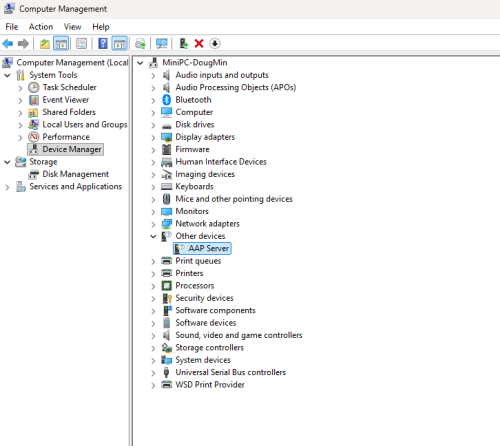
Task: Open the File menu
Action: click(x=12, y=27)
